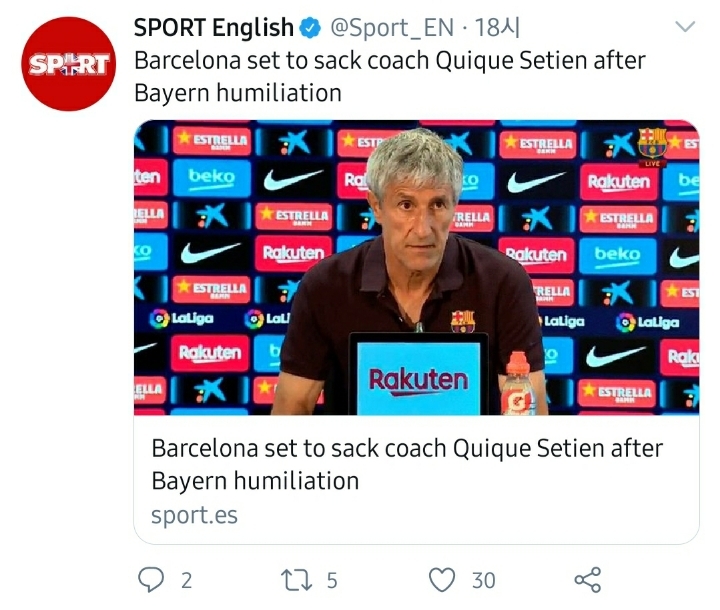Open the share icon menu
Image resolution: width=720 pixels, height=610 pixels.
587,578
